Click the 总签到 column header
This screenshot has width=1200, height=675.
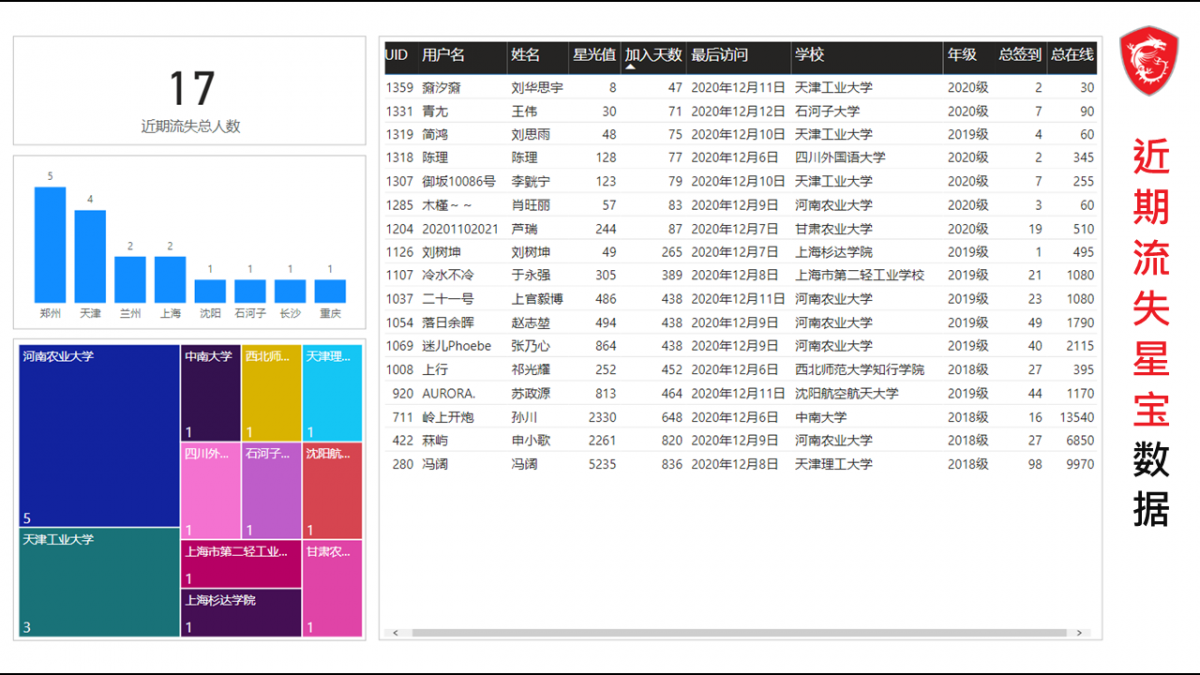[x=1020, y=55]
